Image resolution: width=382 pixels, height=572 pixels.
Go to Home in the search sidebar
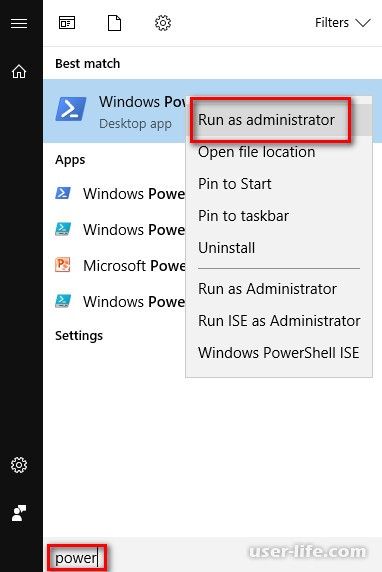[19, 72]
